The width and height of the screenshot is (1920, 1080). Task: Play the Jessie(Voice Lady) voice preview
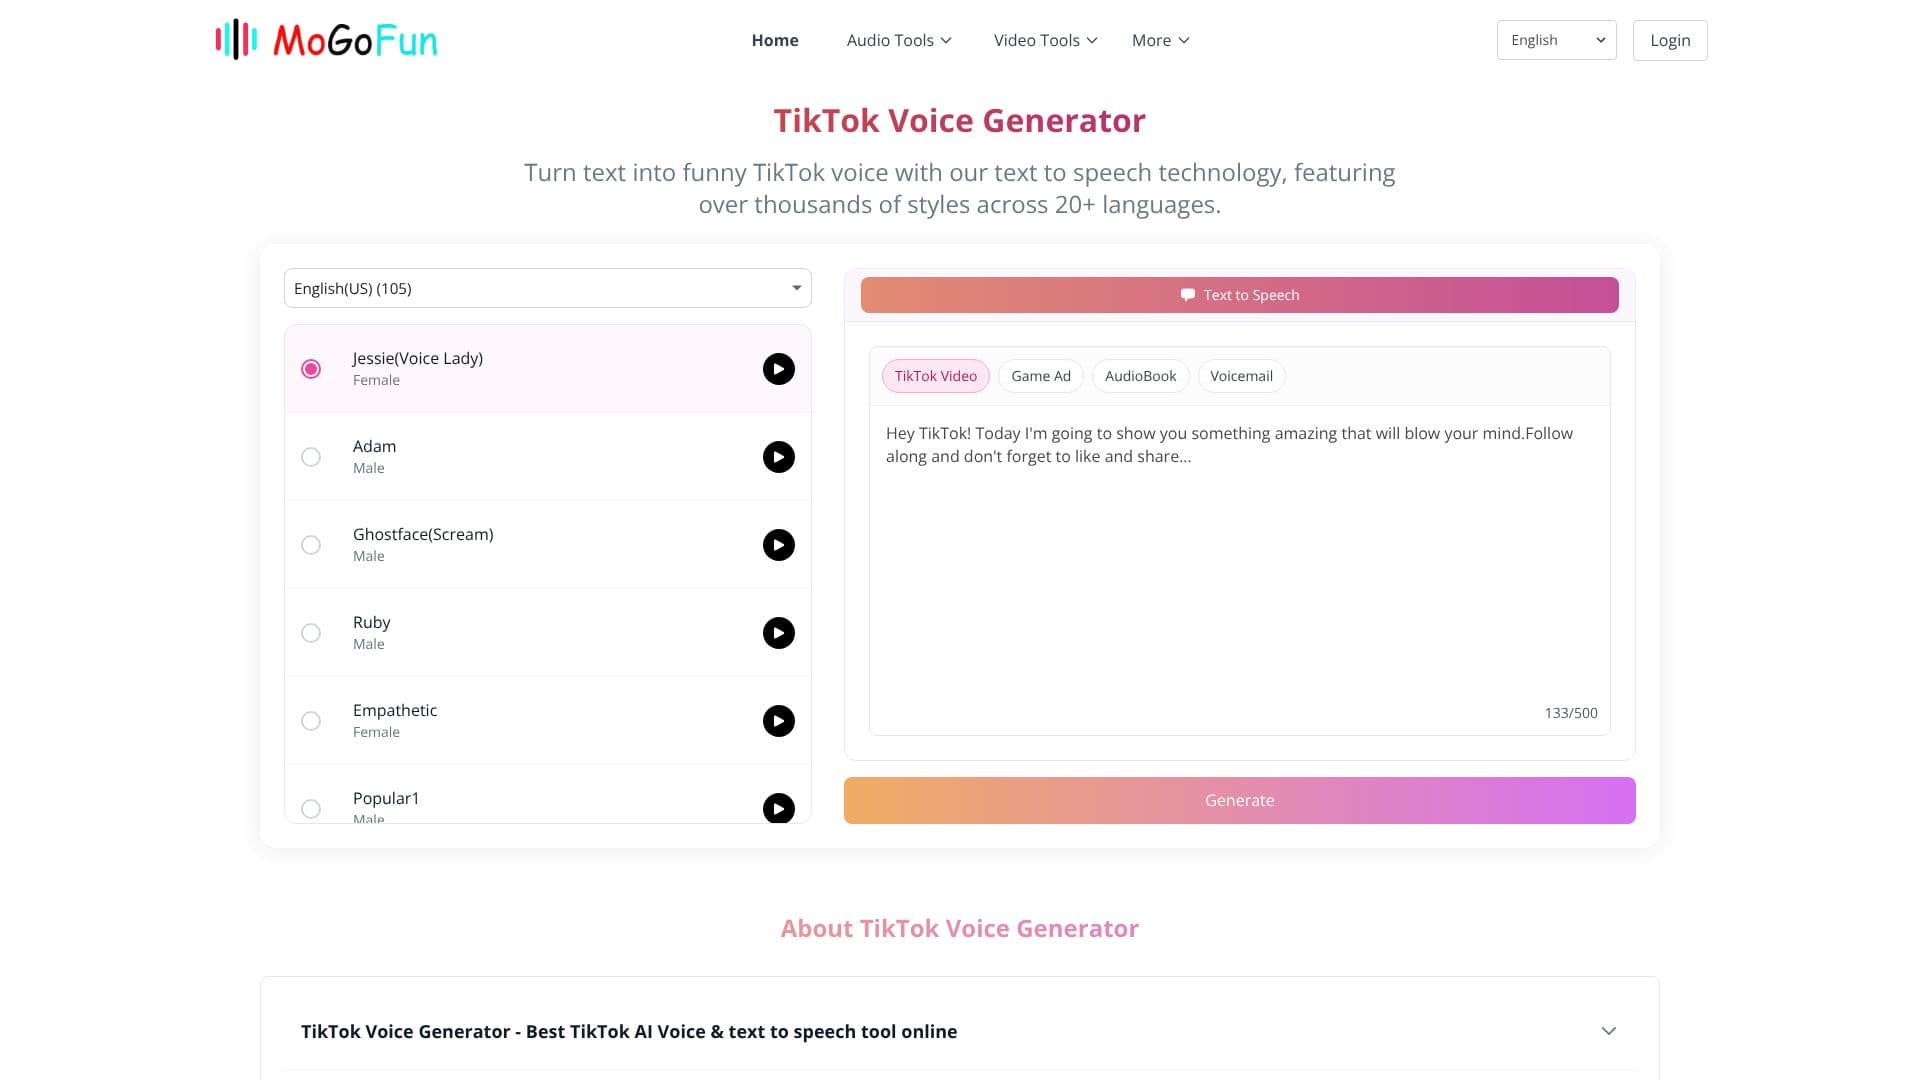click(x=778, y=369)
